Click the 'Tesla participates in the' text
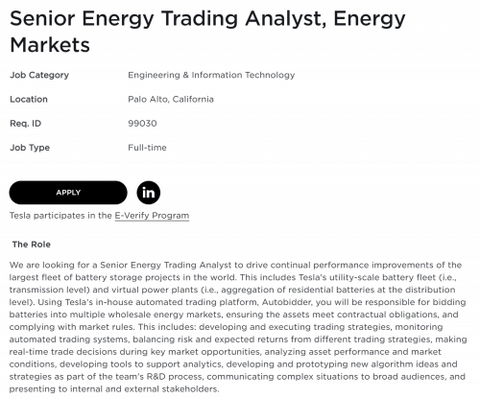The image size is (480, 398). click(60, 216)
